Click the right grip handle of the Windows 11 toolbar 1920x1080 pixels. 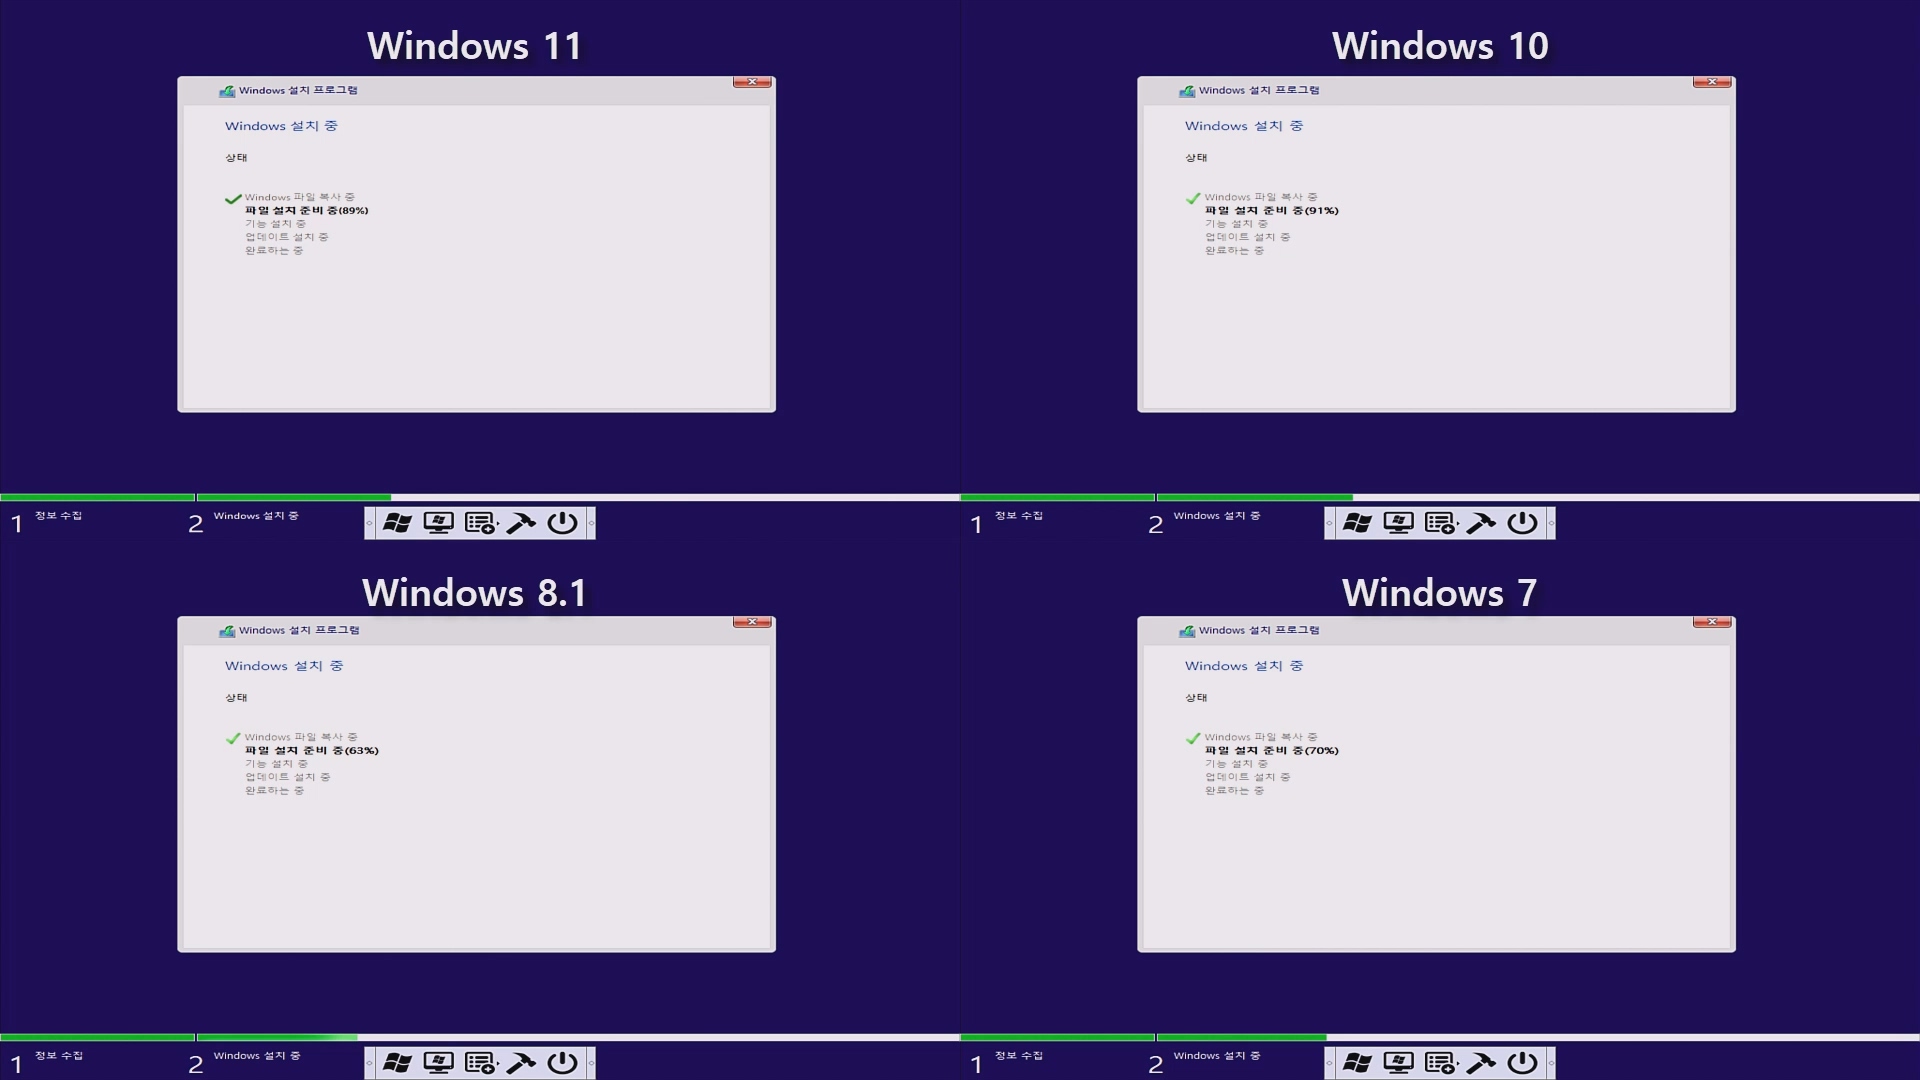point(591,523)
